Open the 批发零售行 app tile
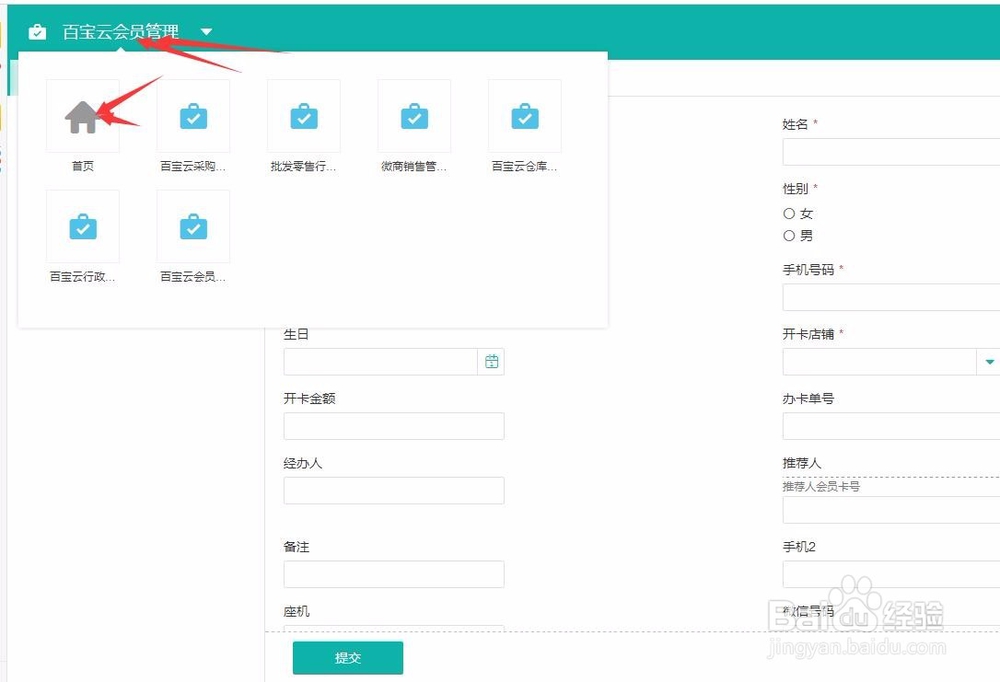The image size is (1000, 682). pos(304,116)
